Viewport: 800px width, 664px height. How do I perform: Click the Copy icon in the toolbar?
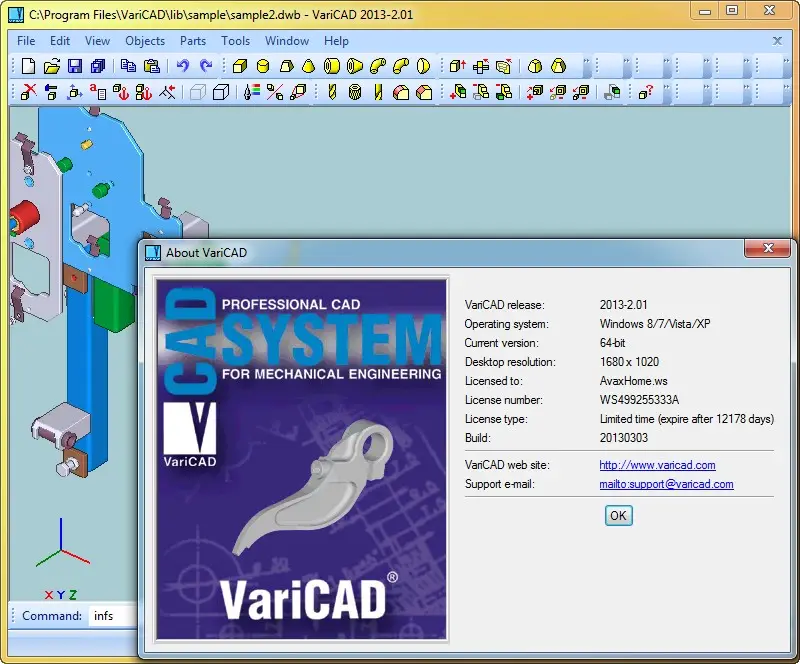(128, 66)
